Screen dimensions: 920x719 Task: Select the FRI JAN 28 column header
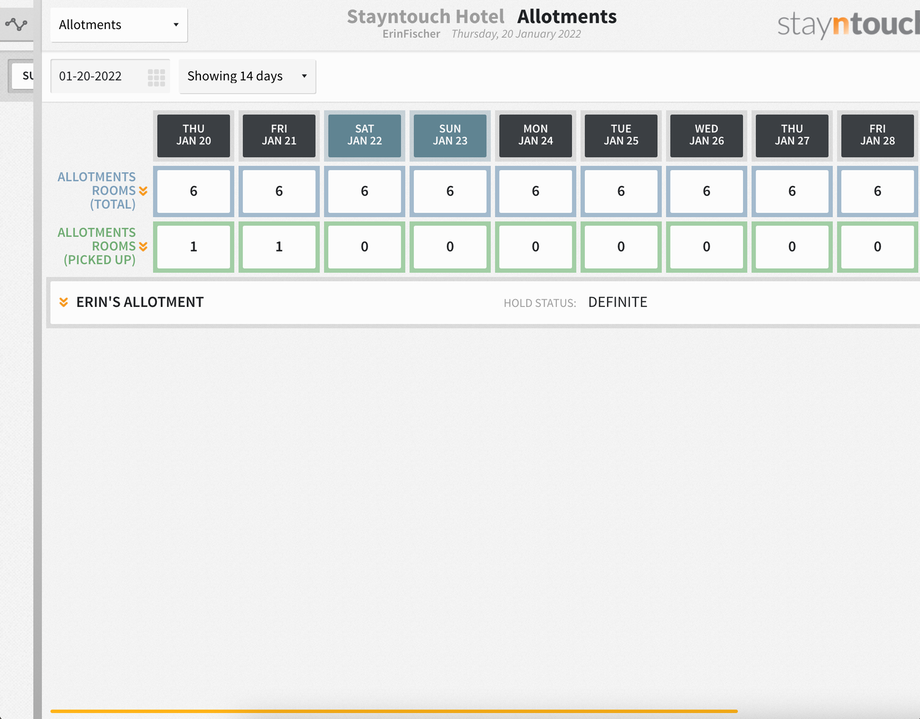pos(878,136)
